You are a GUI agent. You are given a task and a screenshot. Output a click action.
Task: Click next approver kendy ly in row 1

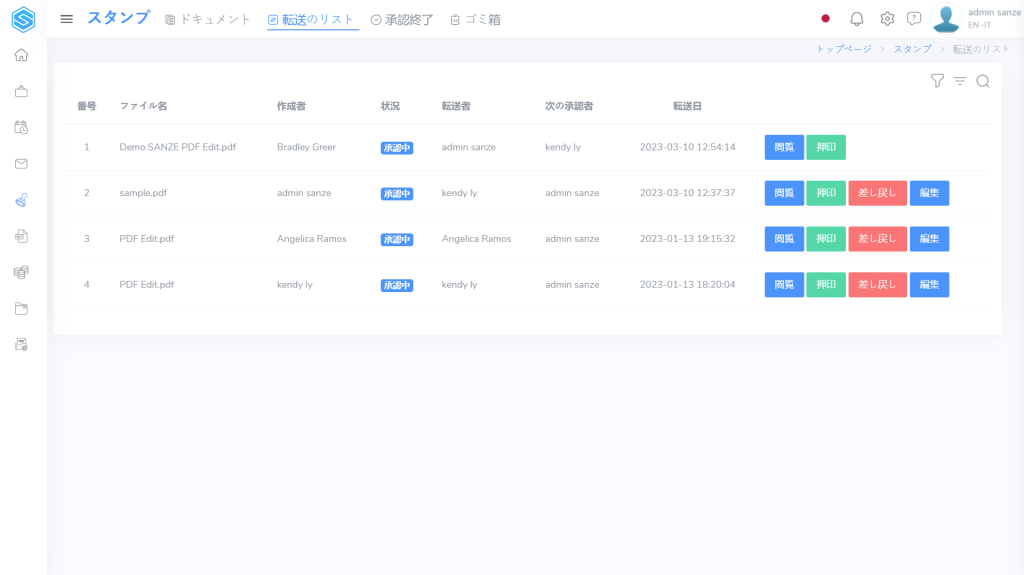tap(563, 147)
